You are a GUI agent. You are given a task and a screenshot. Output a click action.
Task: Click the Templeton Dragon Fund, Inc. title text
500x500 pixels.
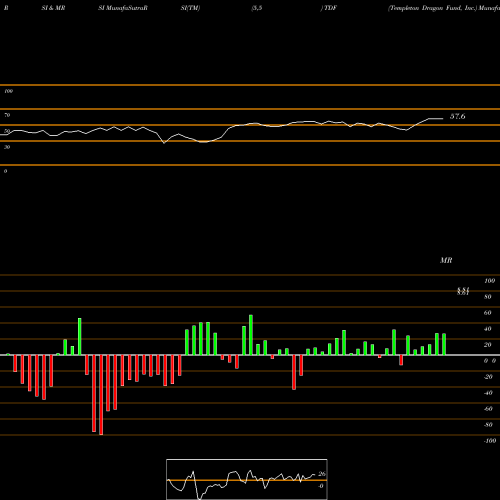click(433, 8)
